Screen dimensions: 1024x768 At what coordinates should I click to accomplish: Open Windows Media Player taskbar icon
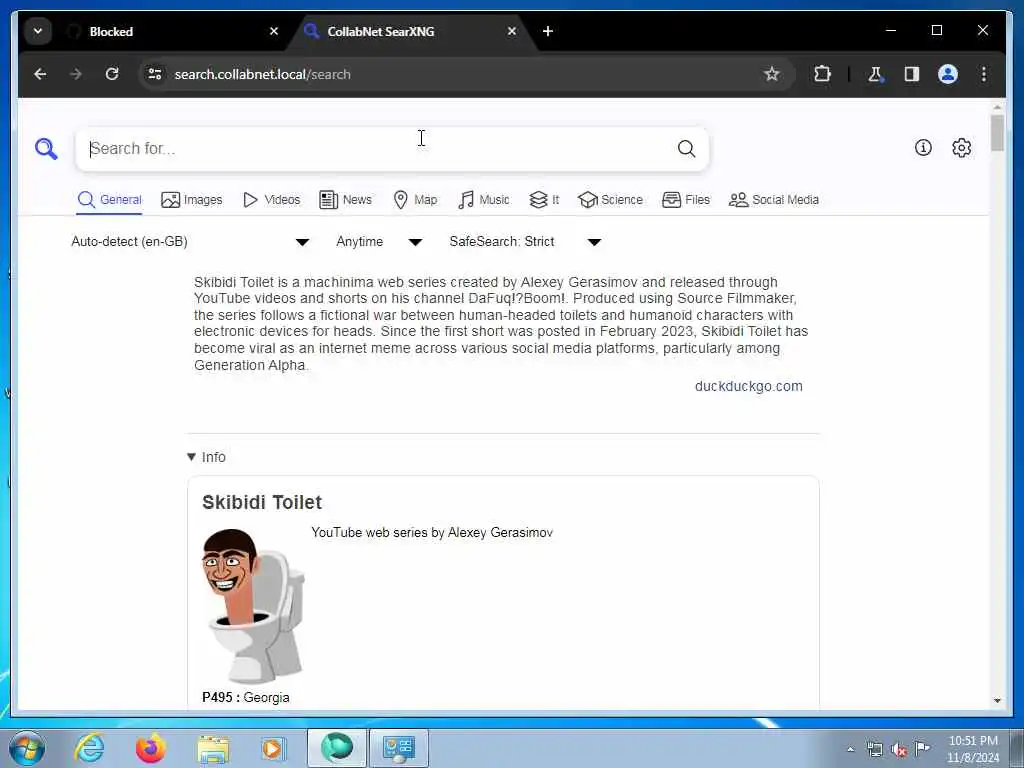pos(273,748)
